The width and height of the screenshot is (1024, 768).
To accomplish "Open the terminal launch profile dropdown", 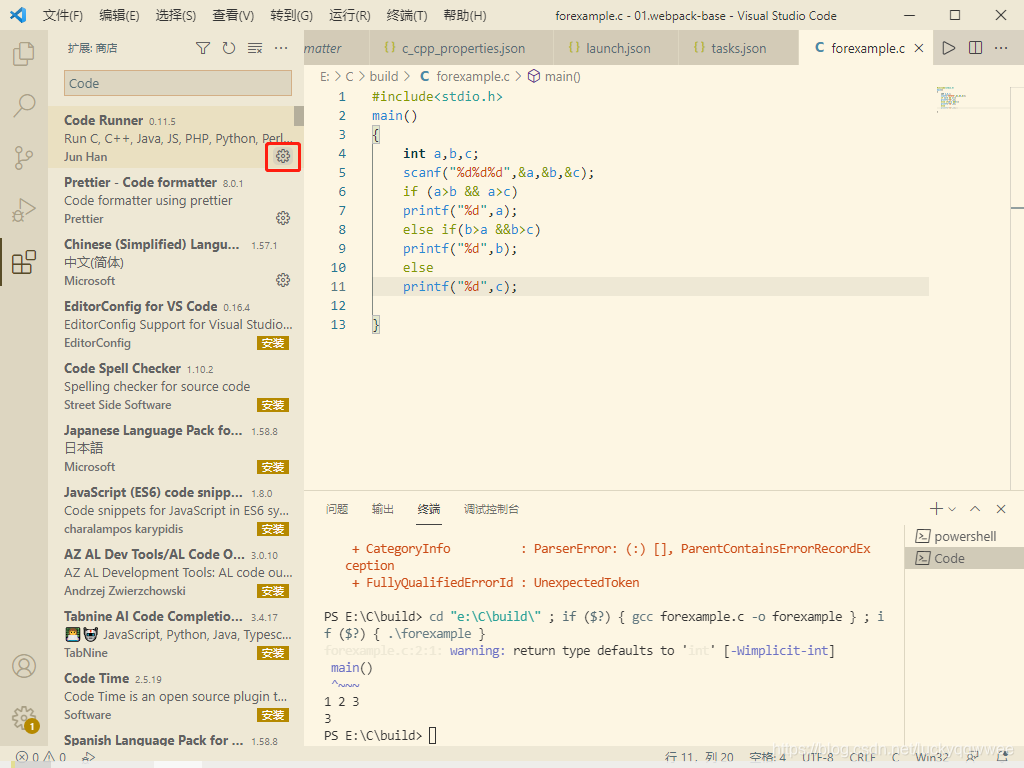I will pos(950,508).
